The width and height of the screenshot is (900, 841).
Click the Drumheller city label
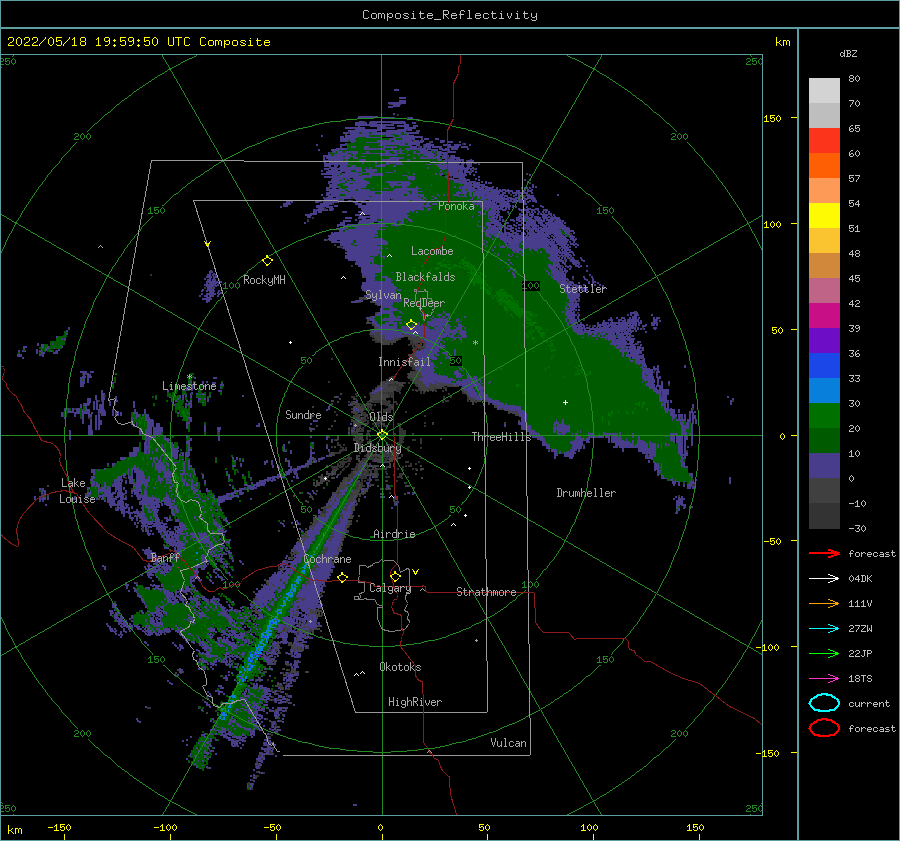tap(585, 493)
